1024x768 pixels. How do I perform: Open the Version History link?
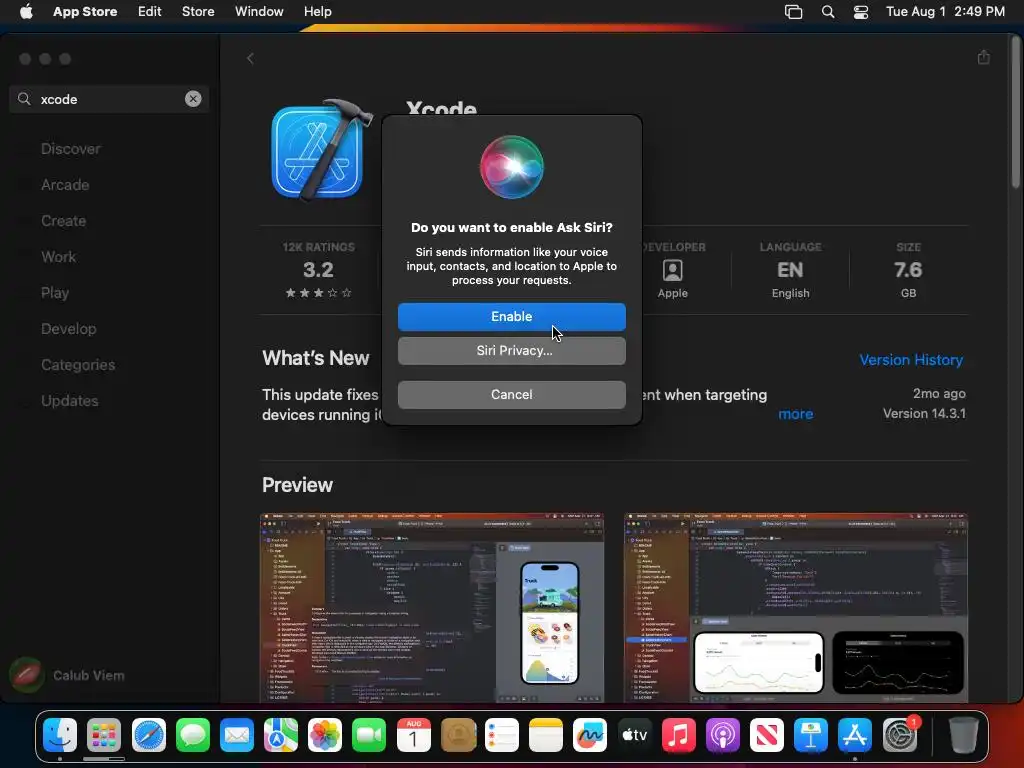[911, 360]
